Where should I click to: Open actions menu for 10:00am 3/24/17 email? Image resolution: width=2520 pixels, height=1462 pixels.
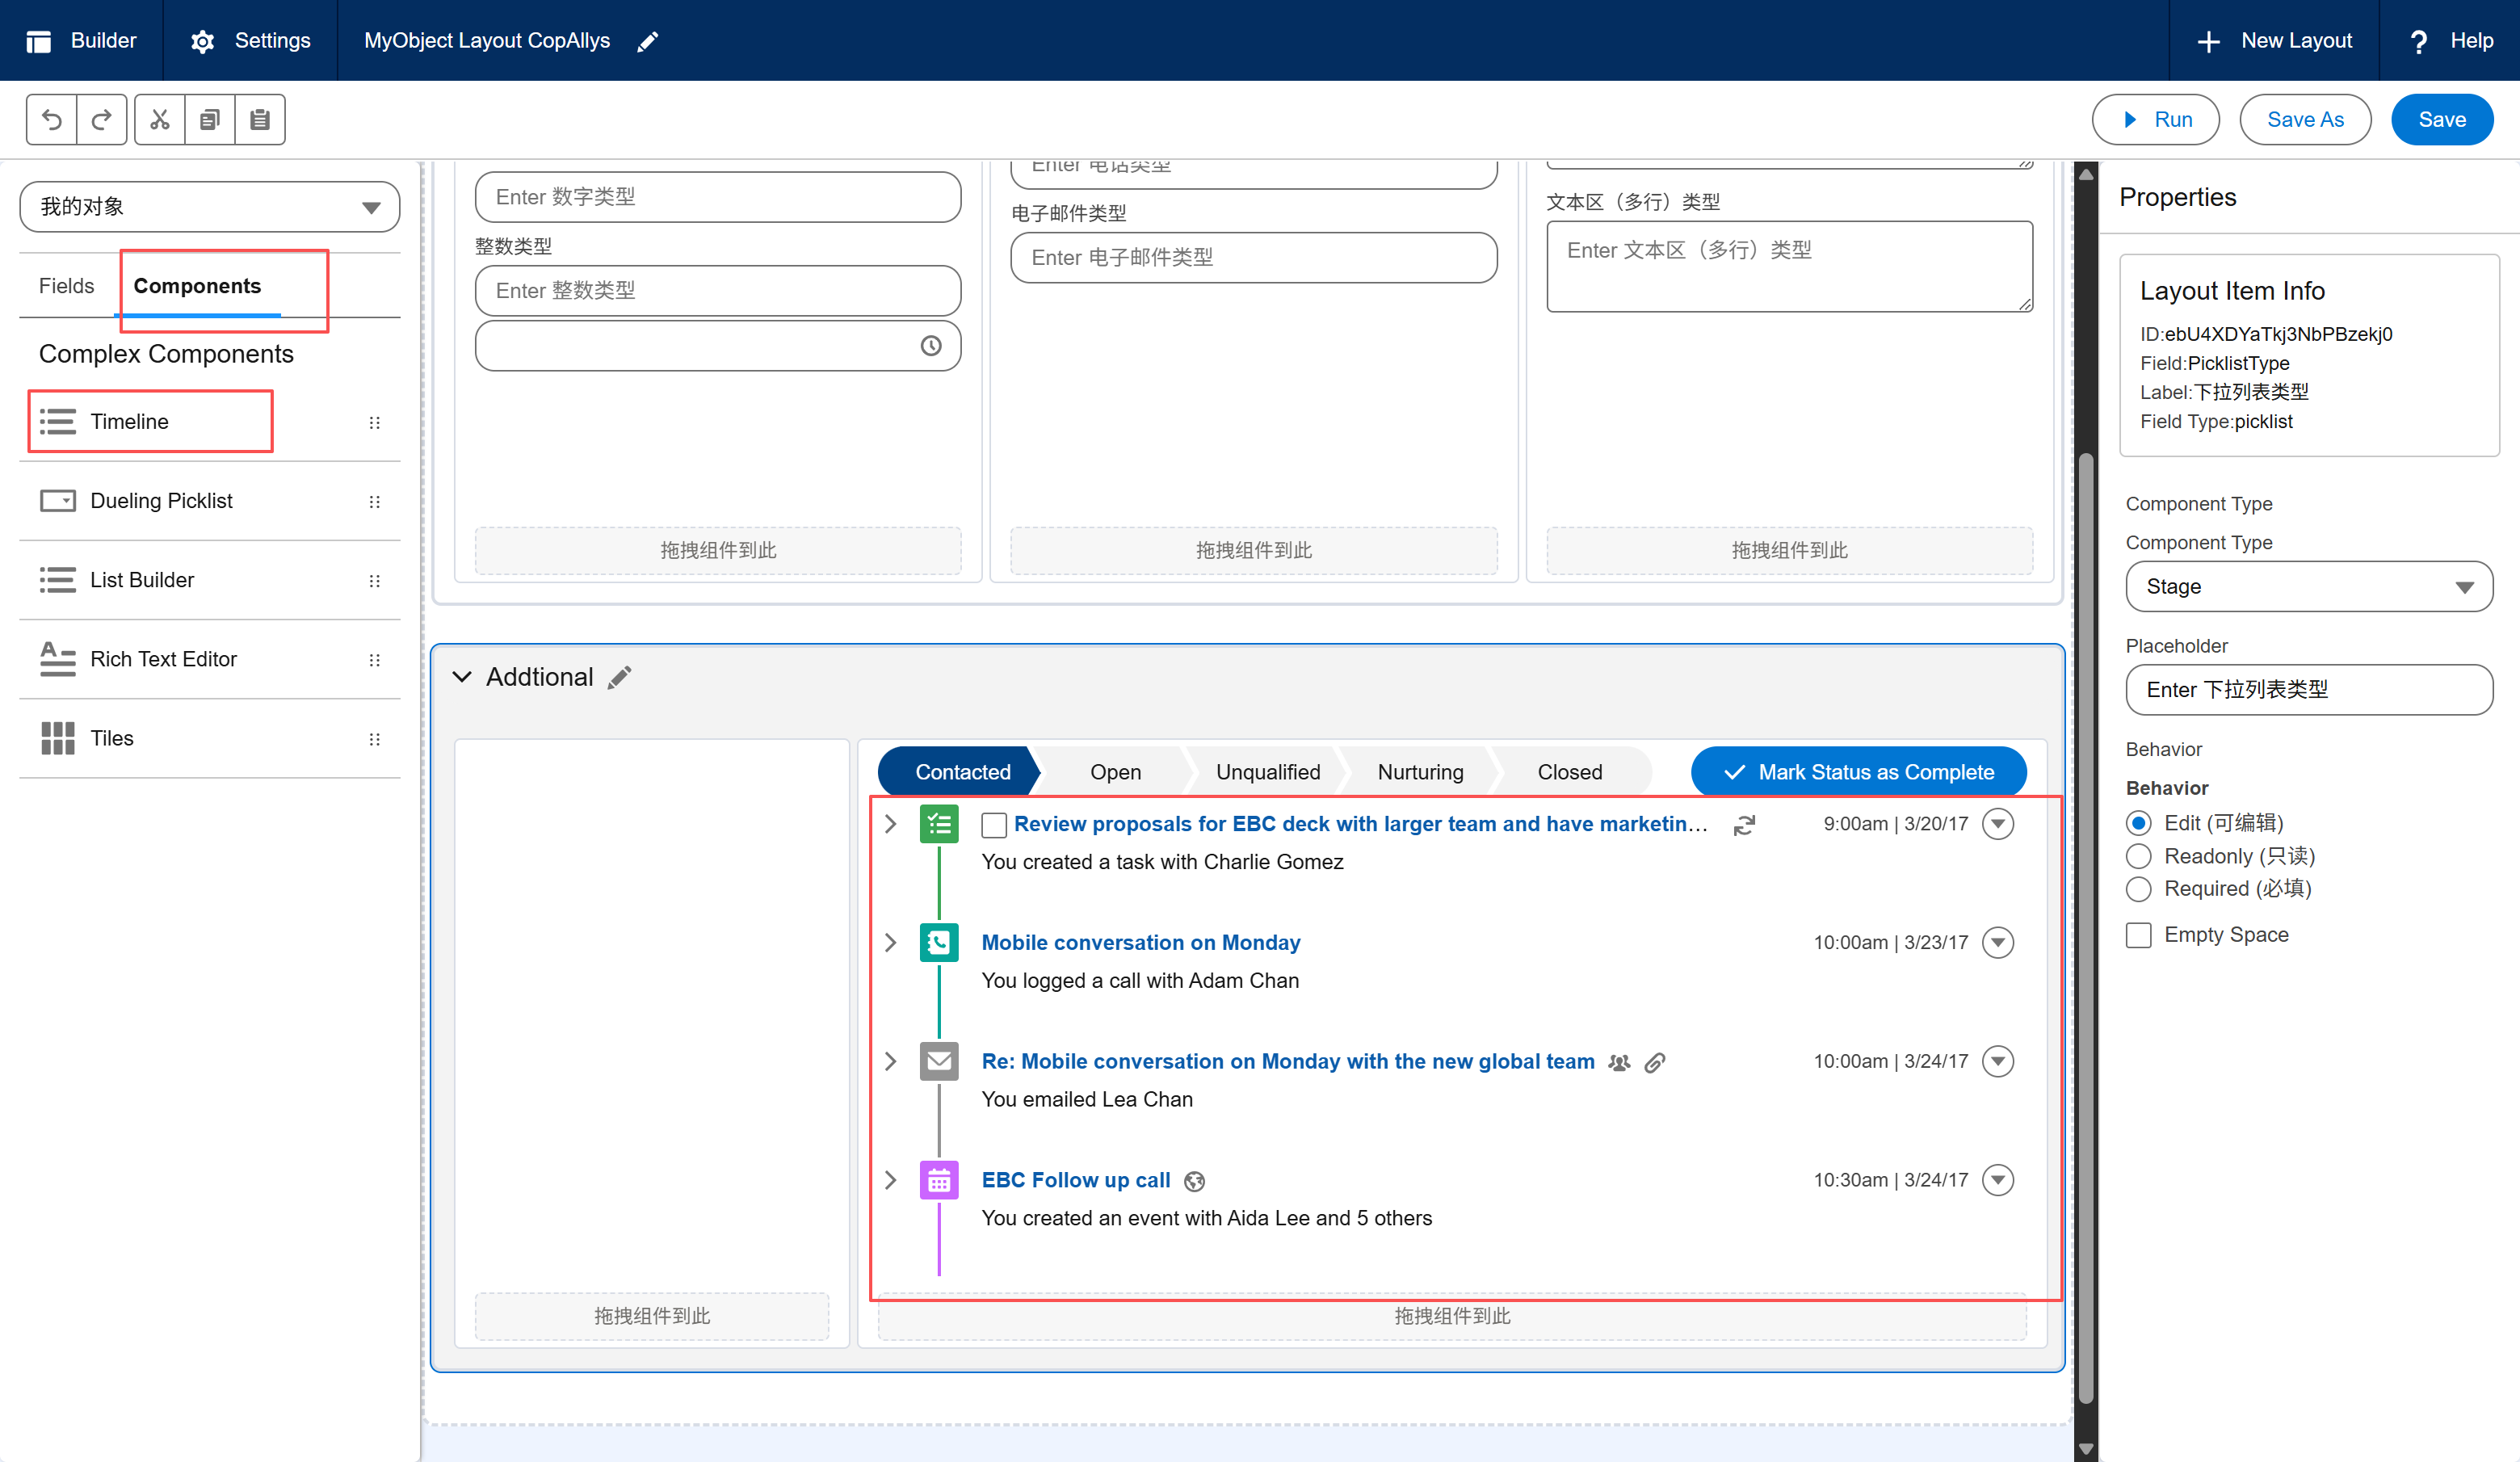point(1998,1062)
